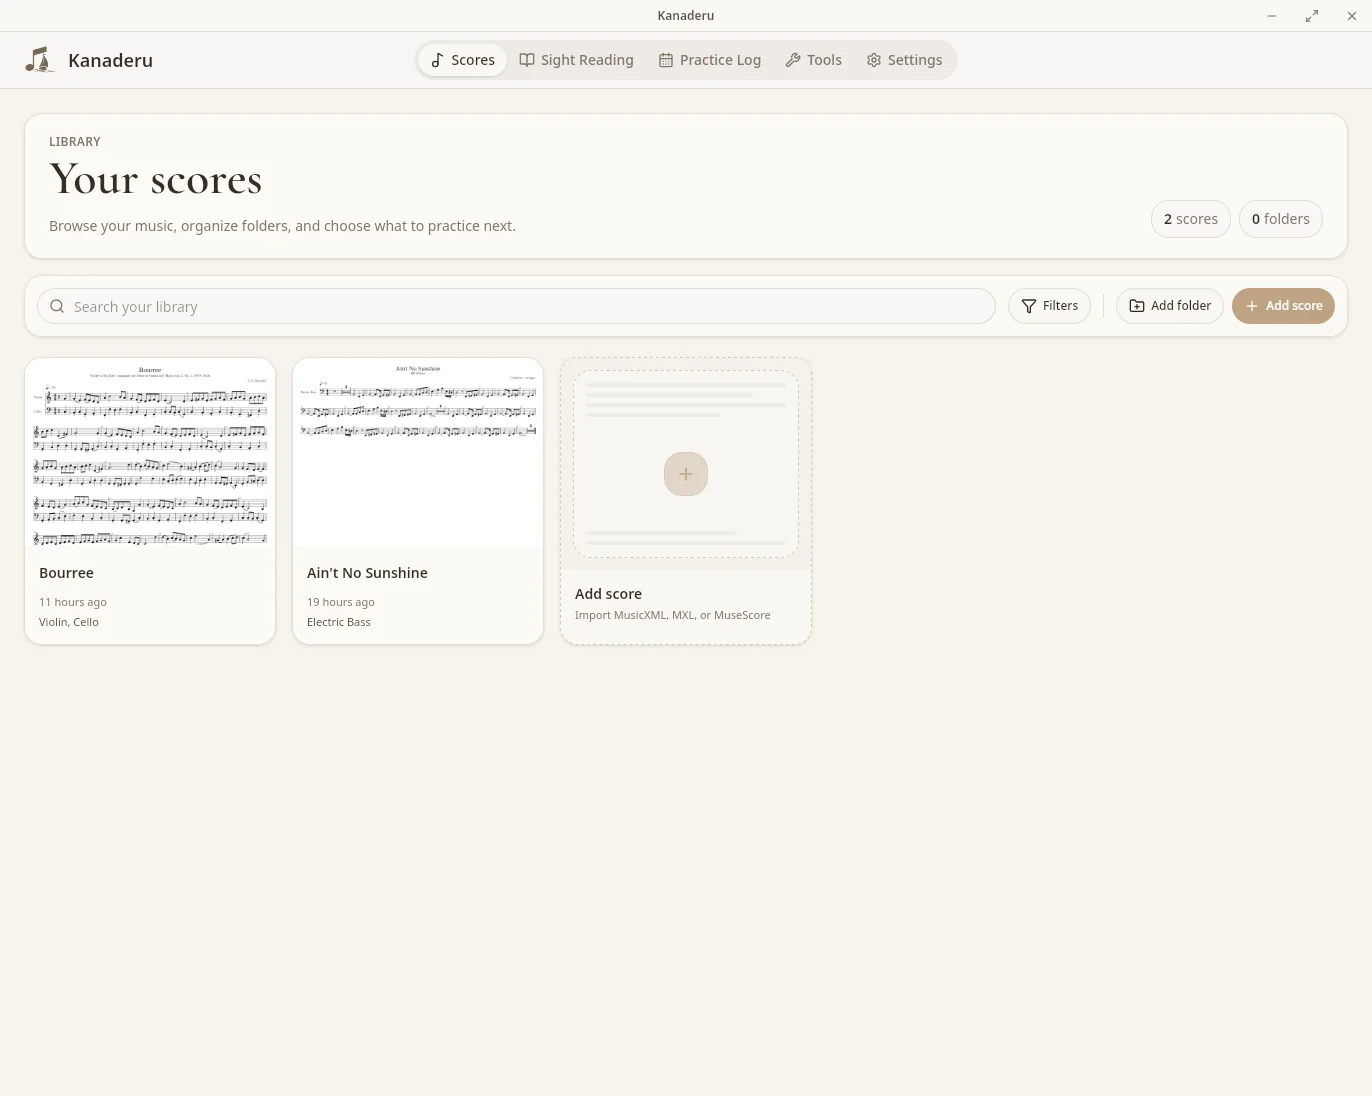Screen dimensions: 1372x1096
Task: Open the Bourree score thumbnail
Action: (150, 453)
